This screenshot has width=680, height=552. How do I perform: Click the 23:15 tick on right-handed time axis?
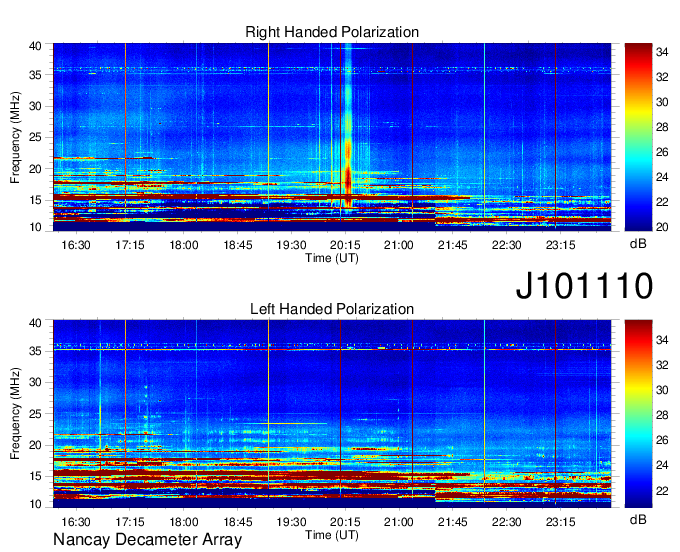pos(560,245)
